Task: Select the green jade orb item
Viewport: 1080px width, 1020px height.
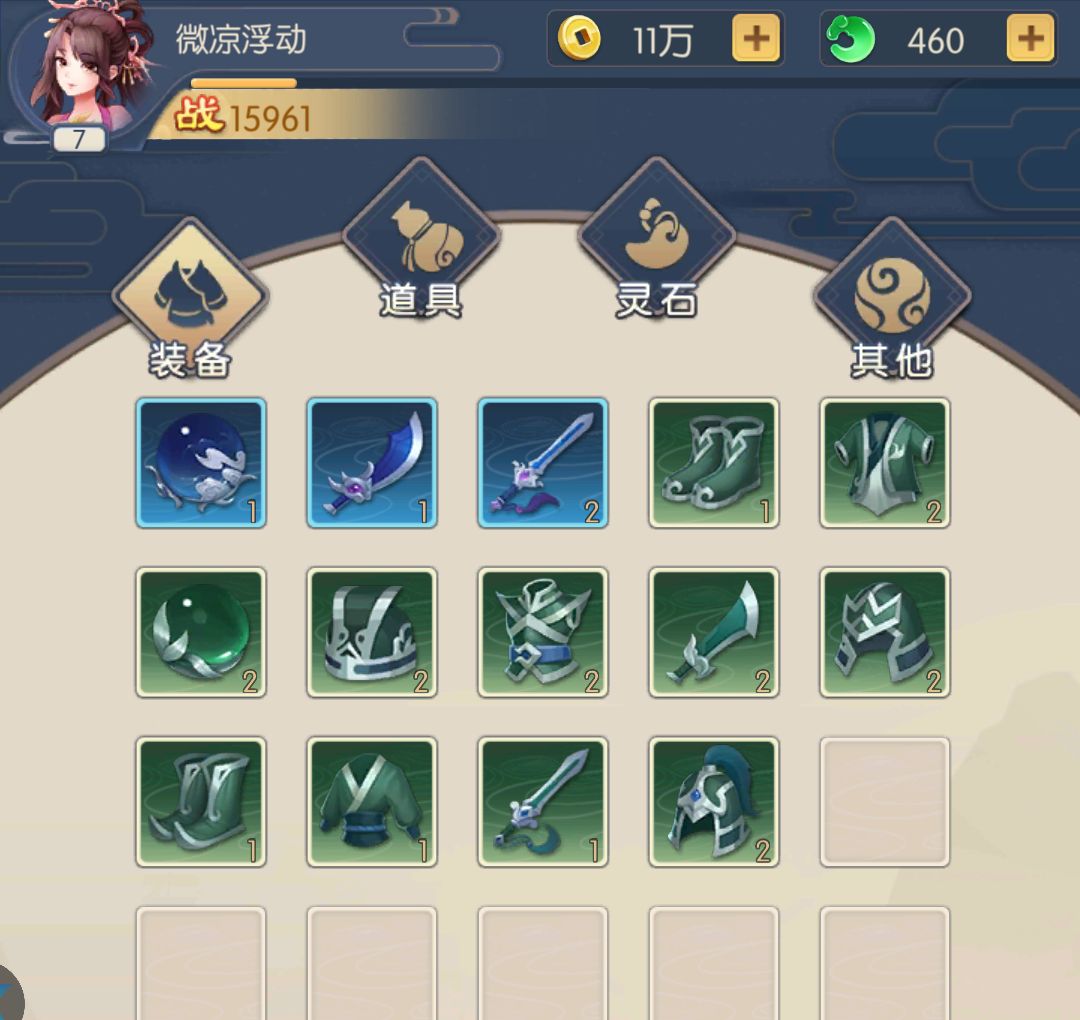Action: click(x=200, y=632)
